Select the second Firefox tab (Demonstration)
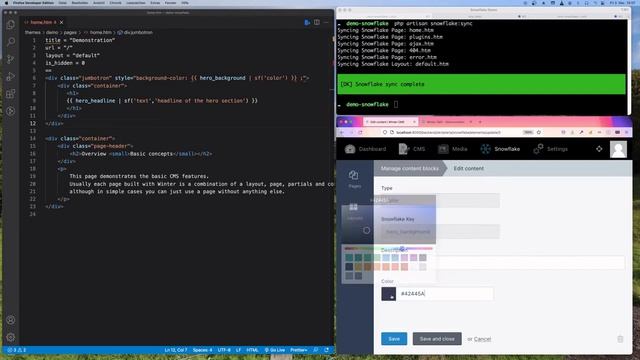 (447, 122)
